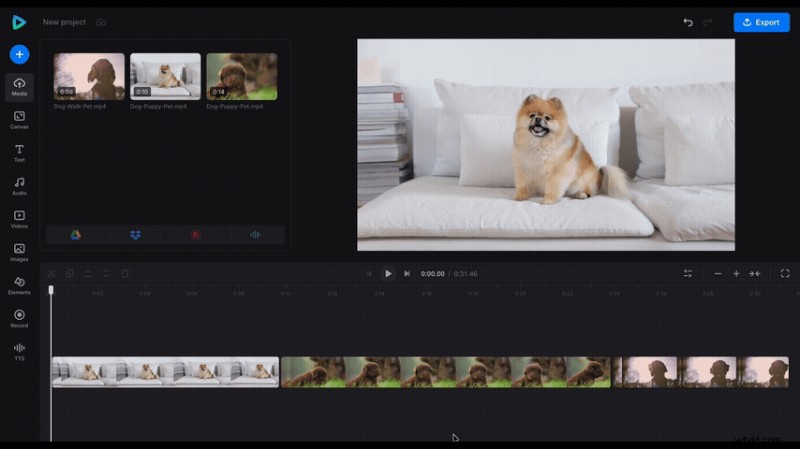Click the Flixier logo icon

point(19,22)
